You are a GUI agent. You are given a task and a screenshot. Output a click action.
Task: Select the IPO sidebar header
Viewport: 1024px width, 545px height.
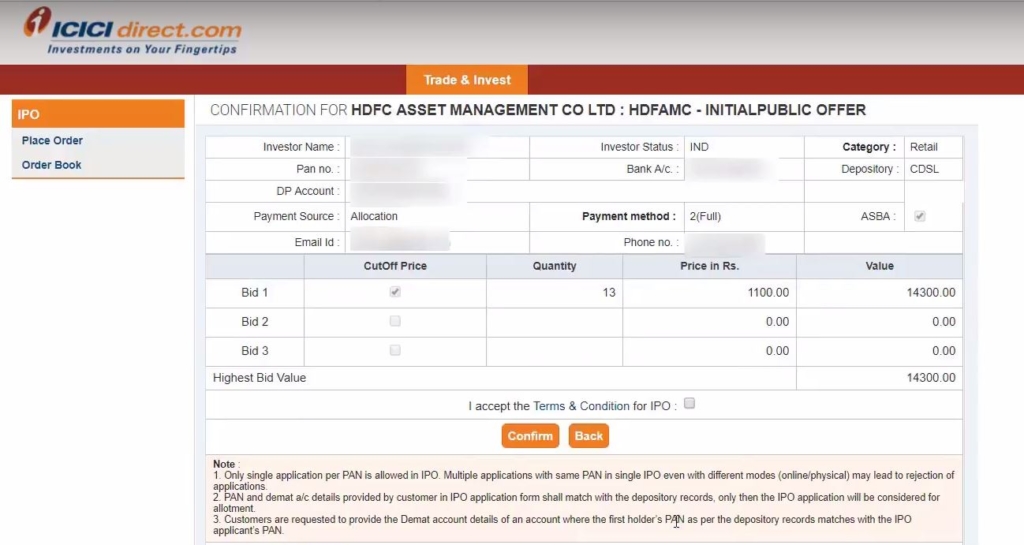coord(98,114)
